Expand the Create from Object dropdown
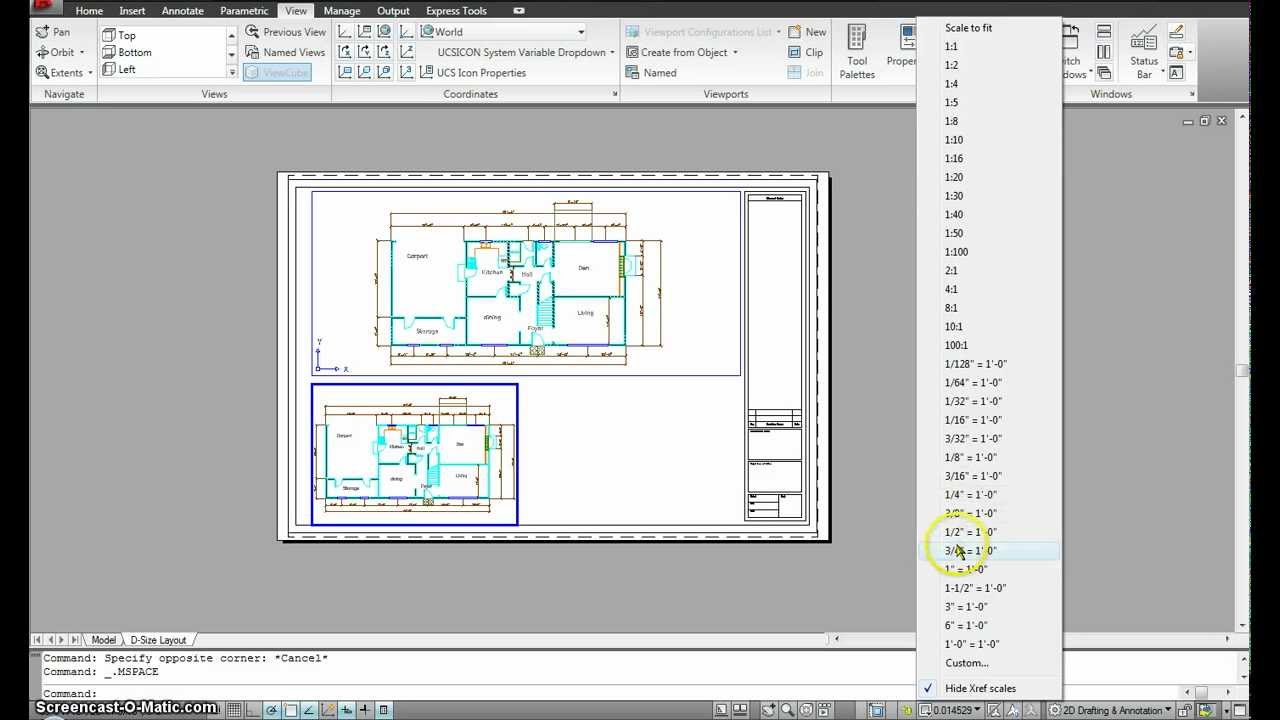Screen dimensions: 1280x720 click(x=735, y=52)
